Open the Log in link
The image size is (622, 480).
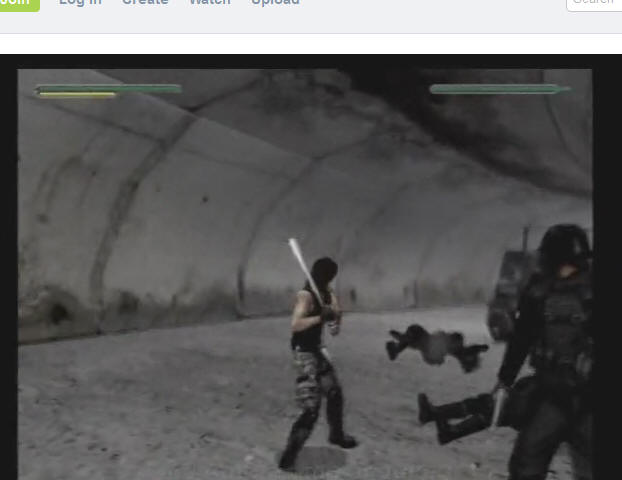click(x=80, y=2)
